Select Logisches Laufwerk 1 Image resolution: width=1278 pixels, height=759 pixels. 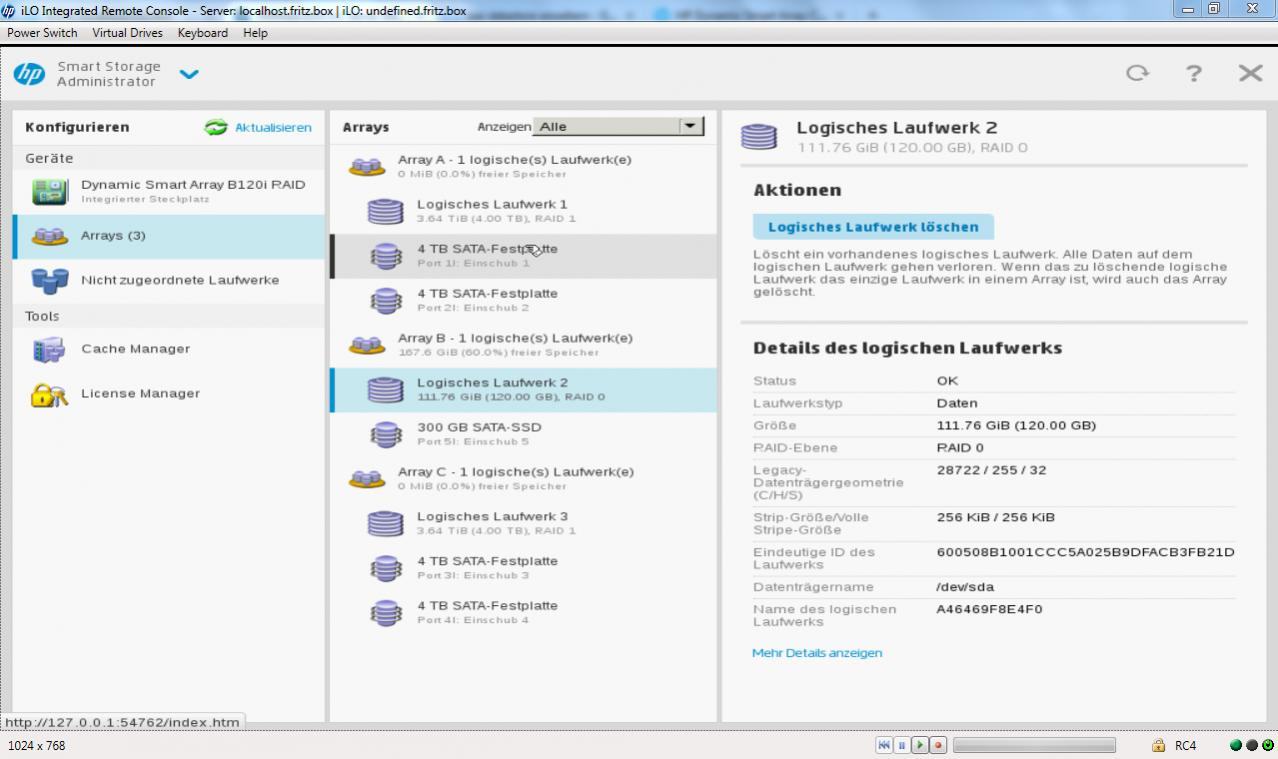click(523, 211)
